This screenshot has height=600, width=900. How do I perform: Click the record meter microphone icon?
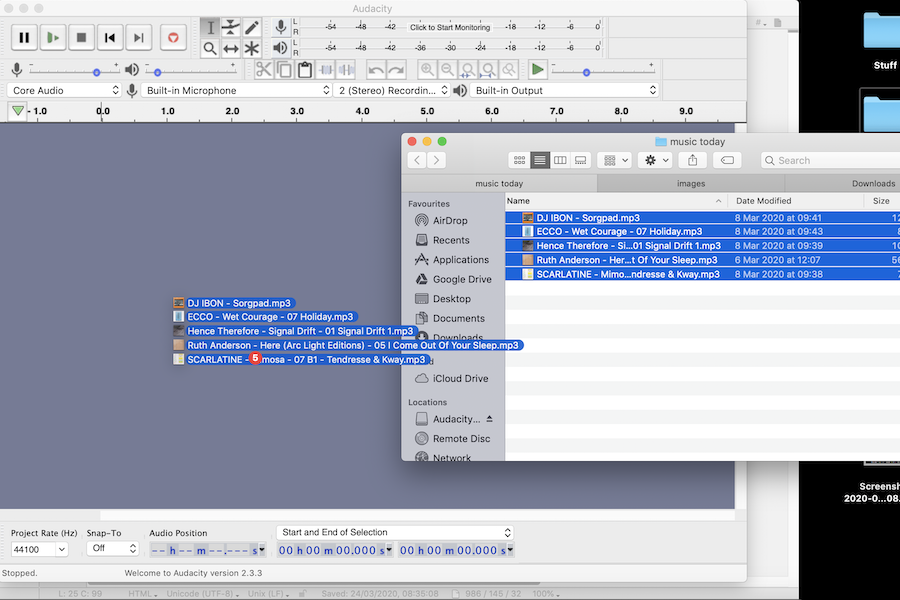pos(280,27)
